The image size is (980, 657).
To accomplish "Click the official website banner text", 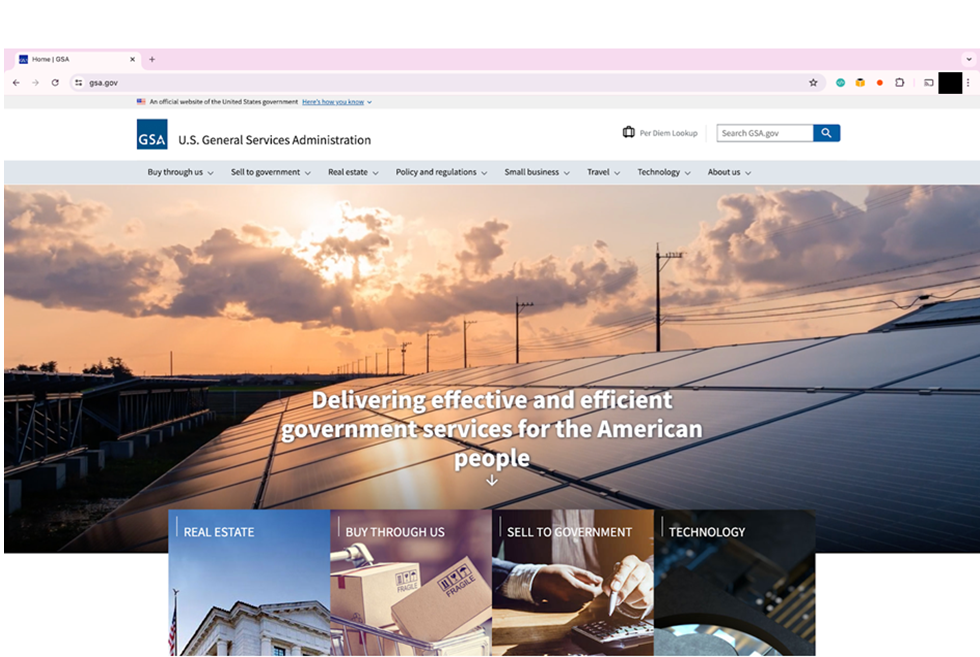I will tap(224, 101).
